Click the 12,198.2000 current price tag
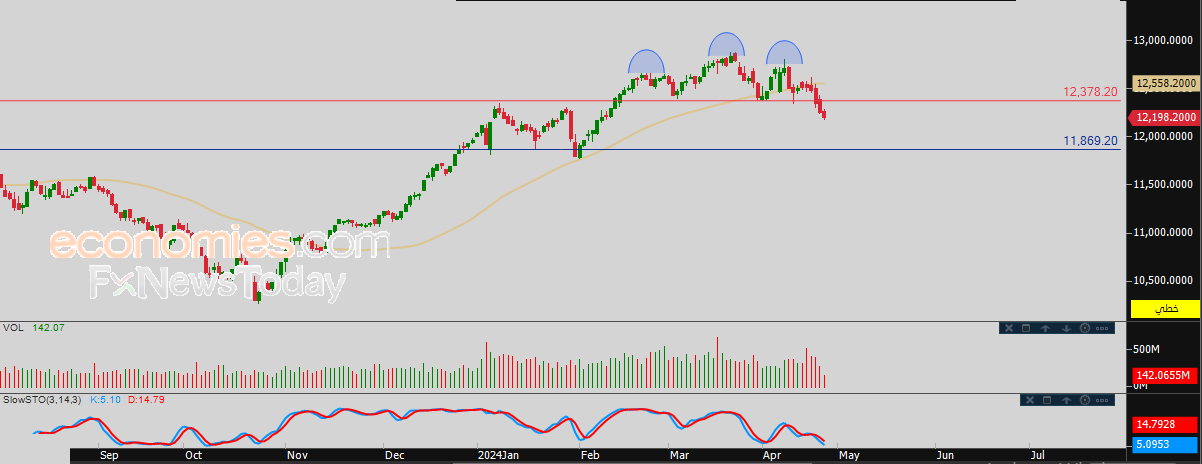 point(1165,118)
